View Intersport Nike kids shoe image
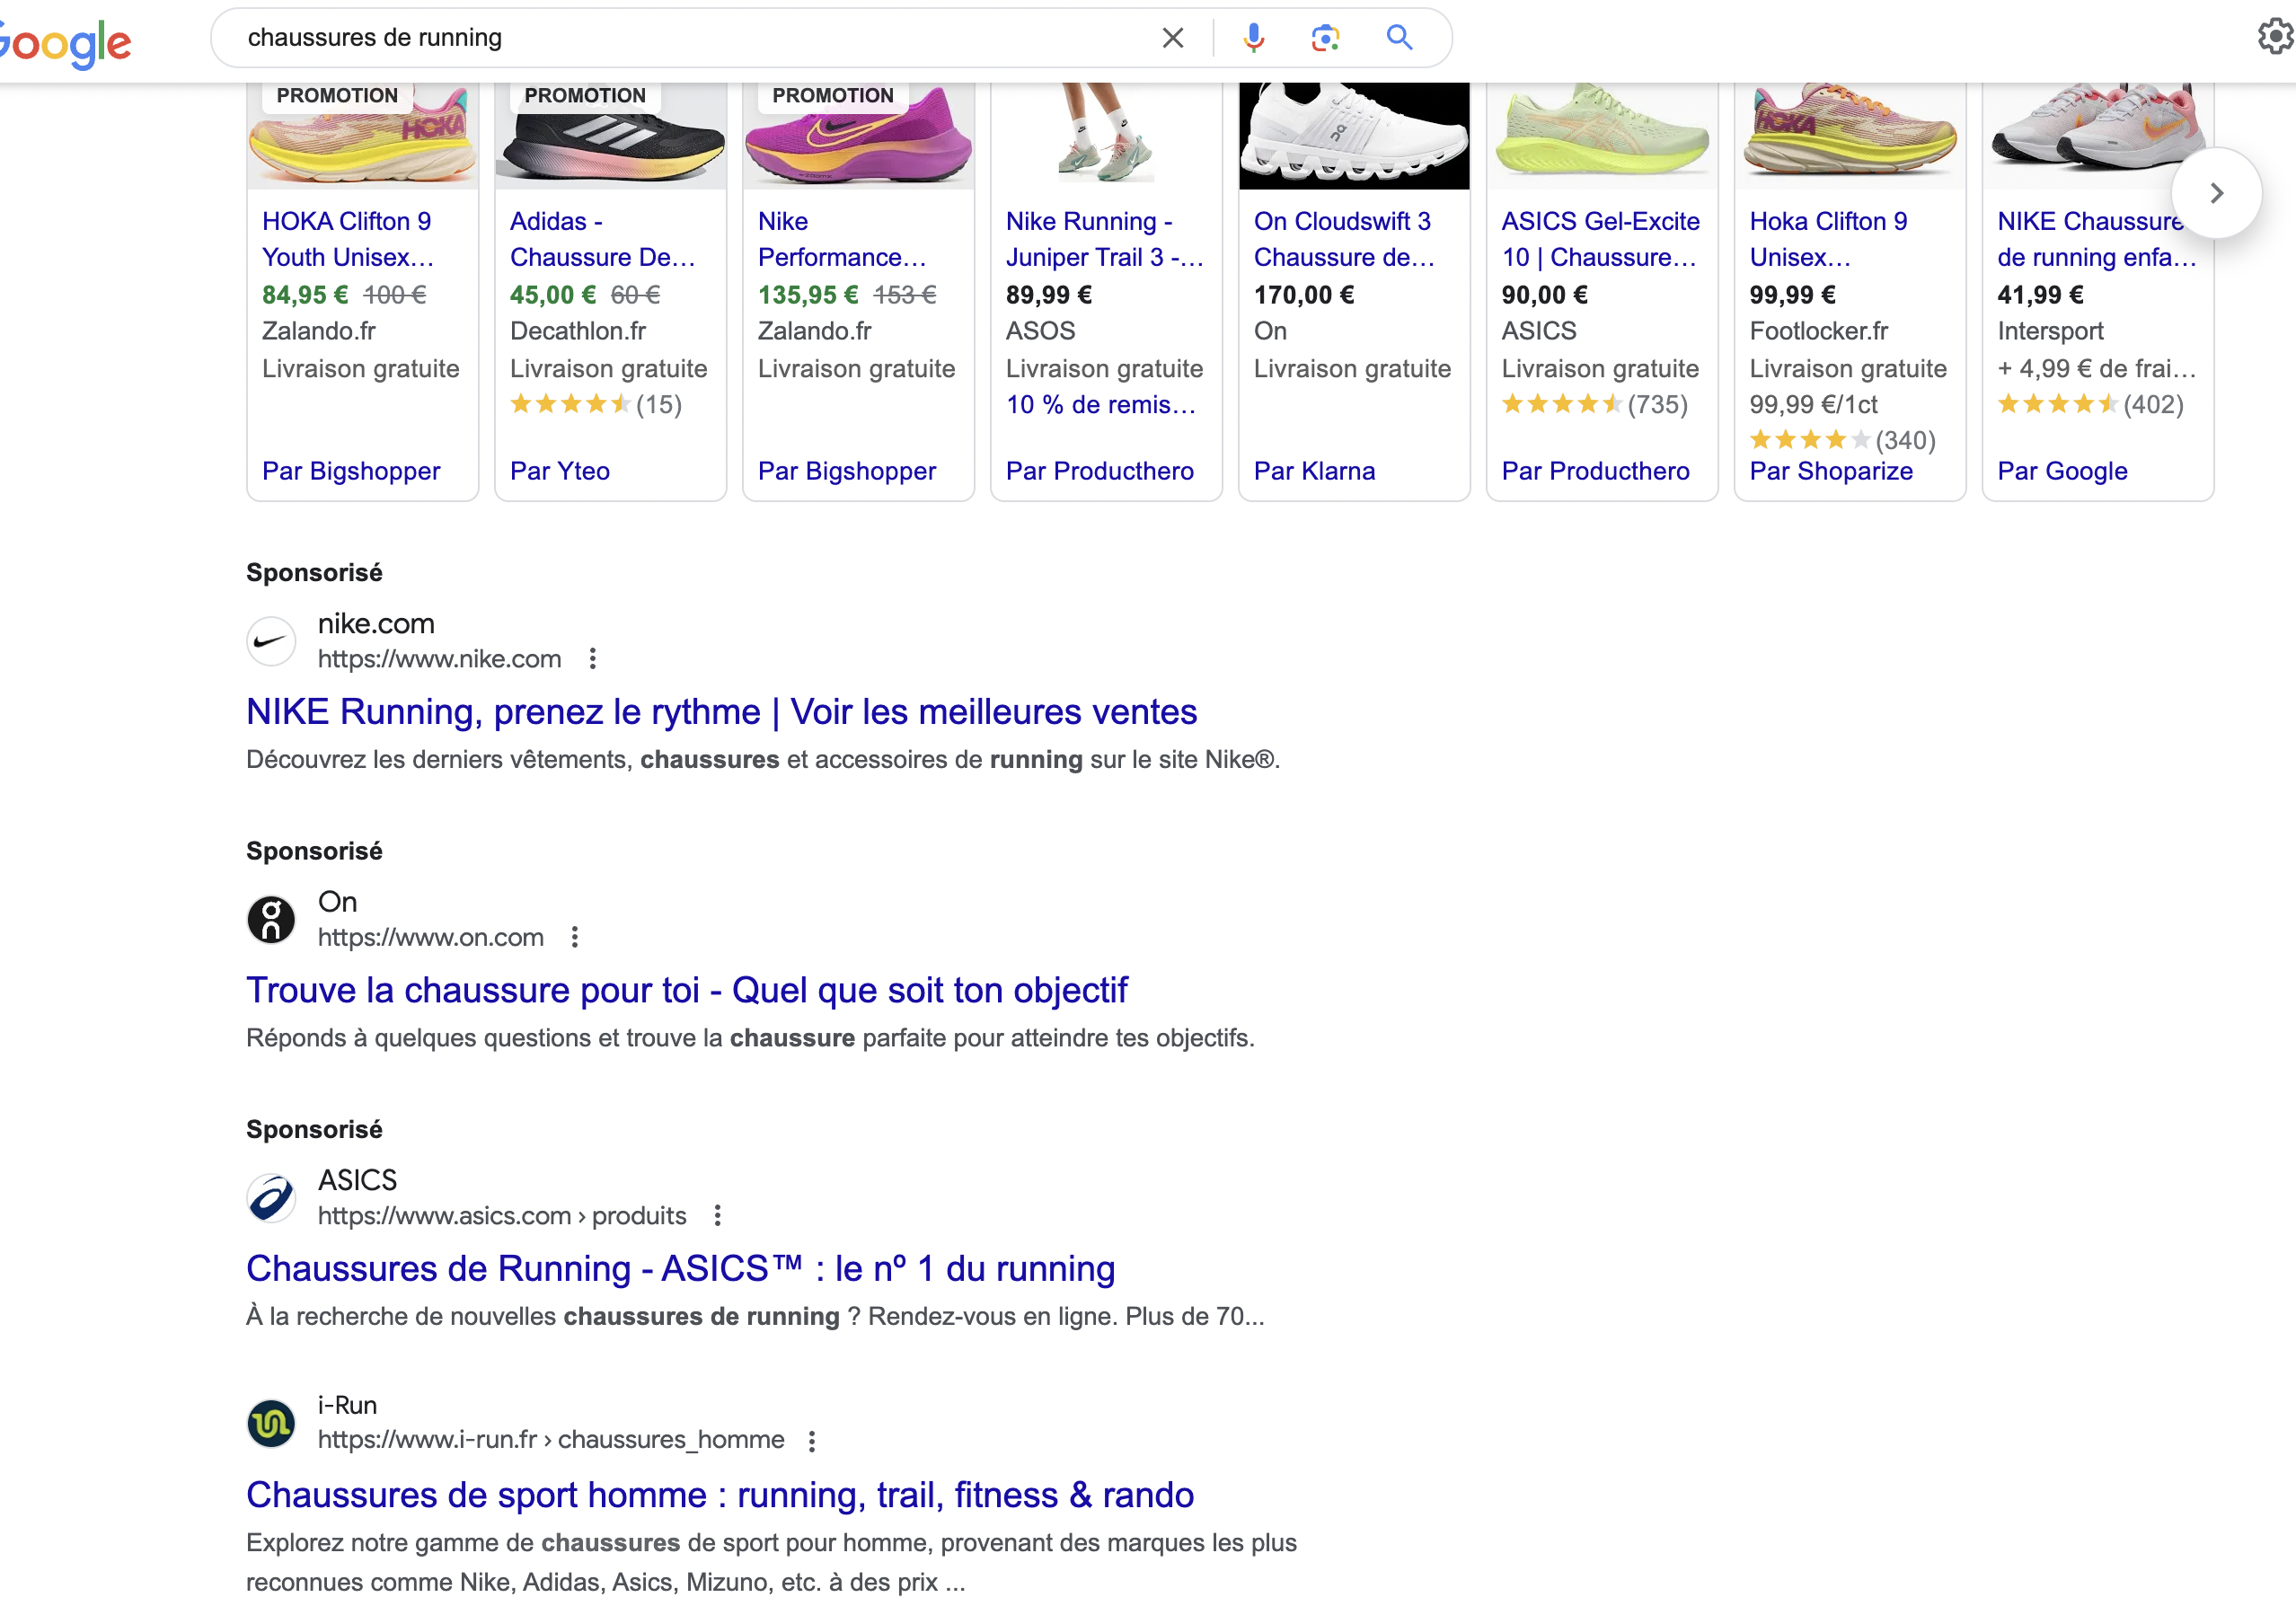The width and height of the screenshot is (2296, 1606). [x=2099, y=136]
